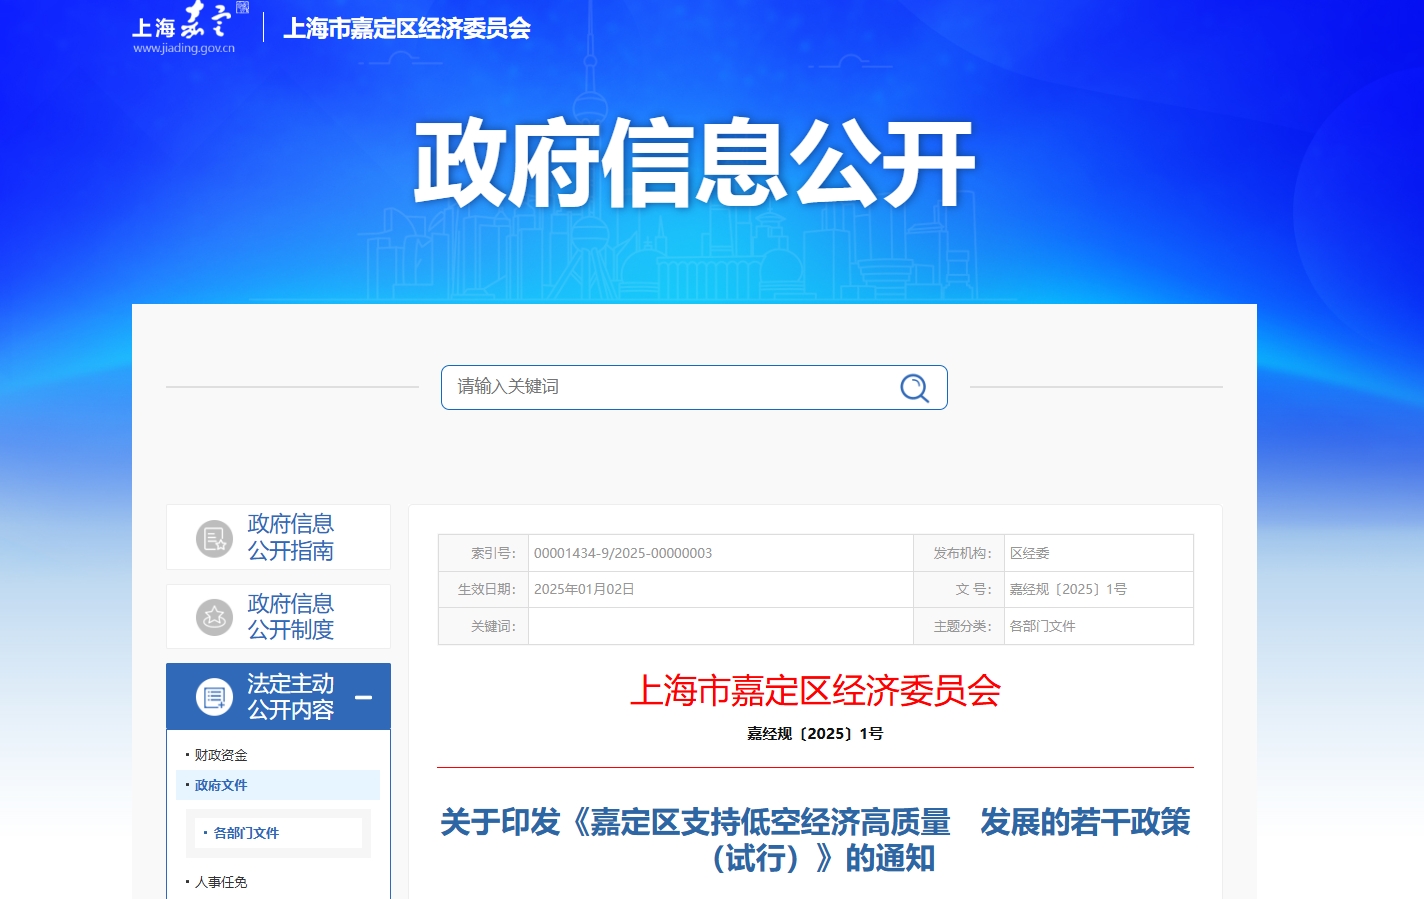Viewport: 1424px width, 899px height.
Task: Open the 政府信息公开指南 page
Action: point(290,536)
